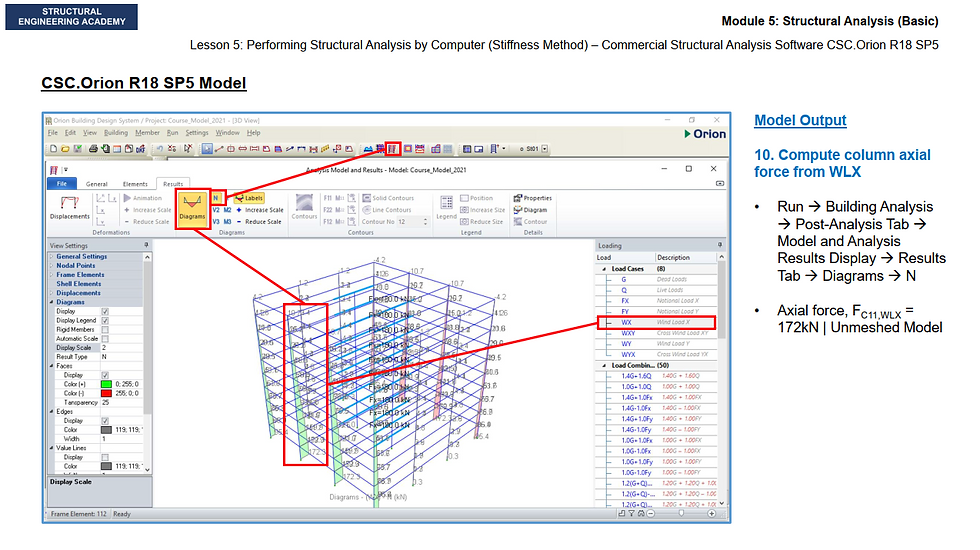The height and width of the screenshot is (550, 980).
Task: Expand General Settings section
Action: click(52, 256)
